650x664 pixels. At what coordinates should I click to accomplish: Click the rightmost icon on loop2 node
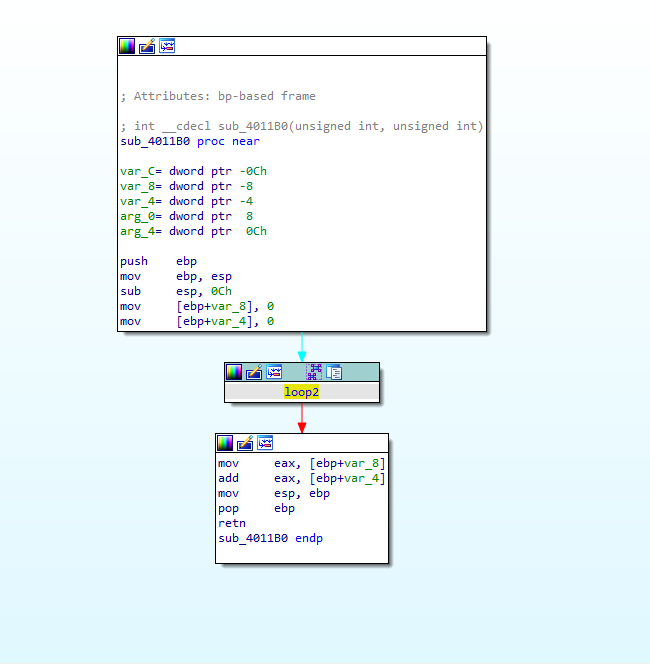[x=334, y=372]
